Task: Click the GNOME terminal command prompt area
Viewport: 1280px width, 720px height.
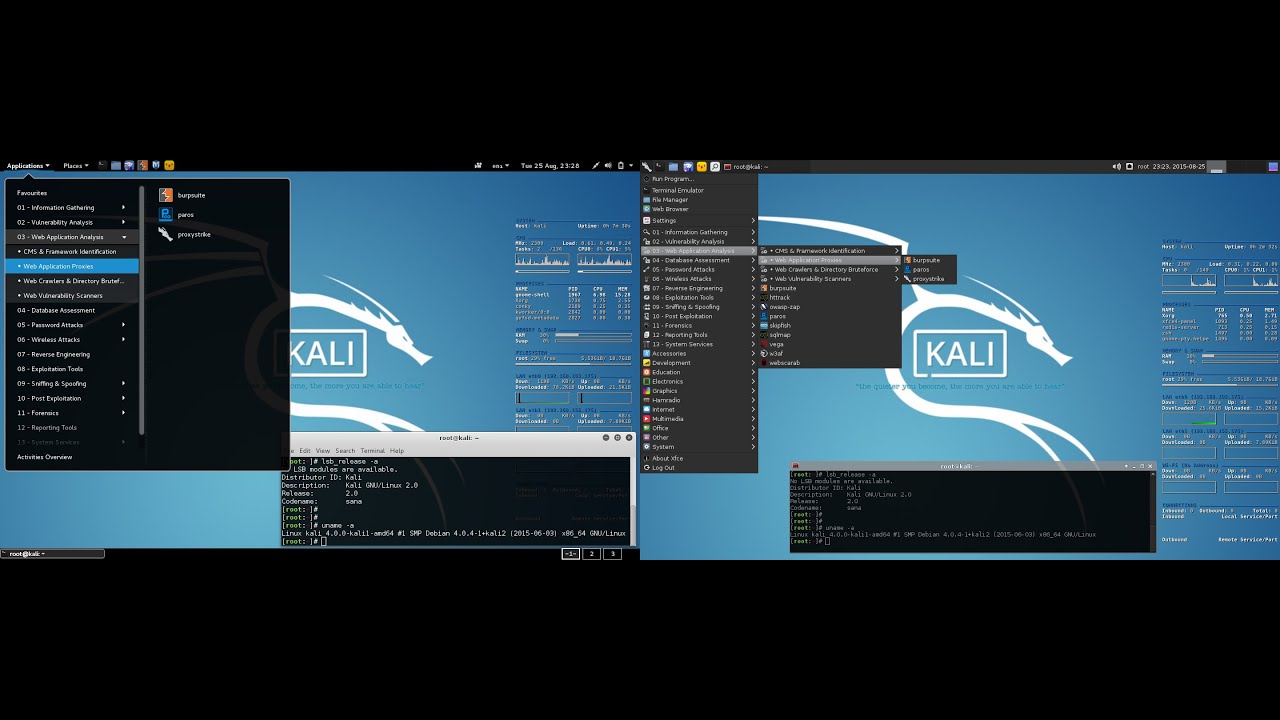Action: 455,501
